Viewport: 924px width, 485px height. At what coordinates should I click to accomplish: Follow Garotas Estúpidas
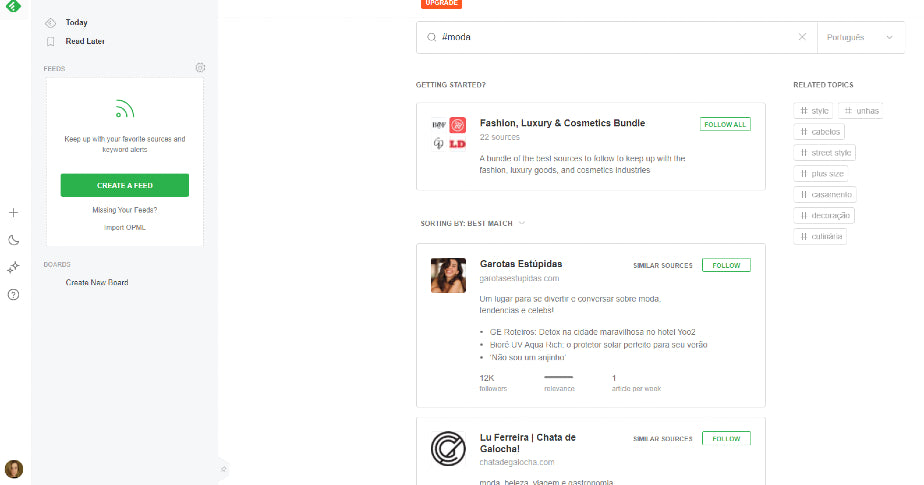[x=726, y=265]
